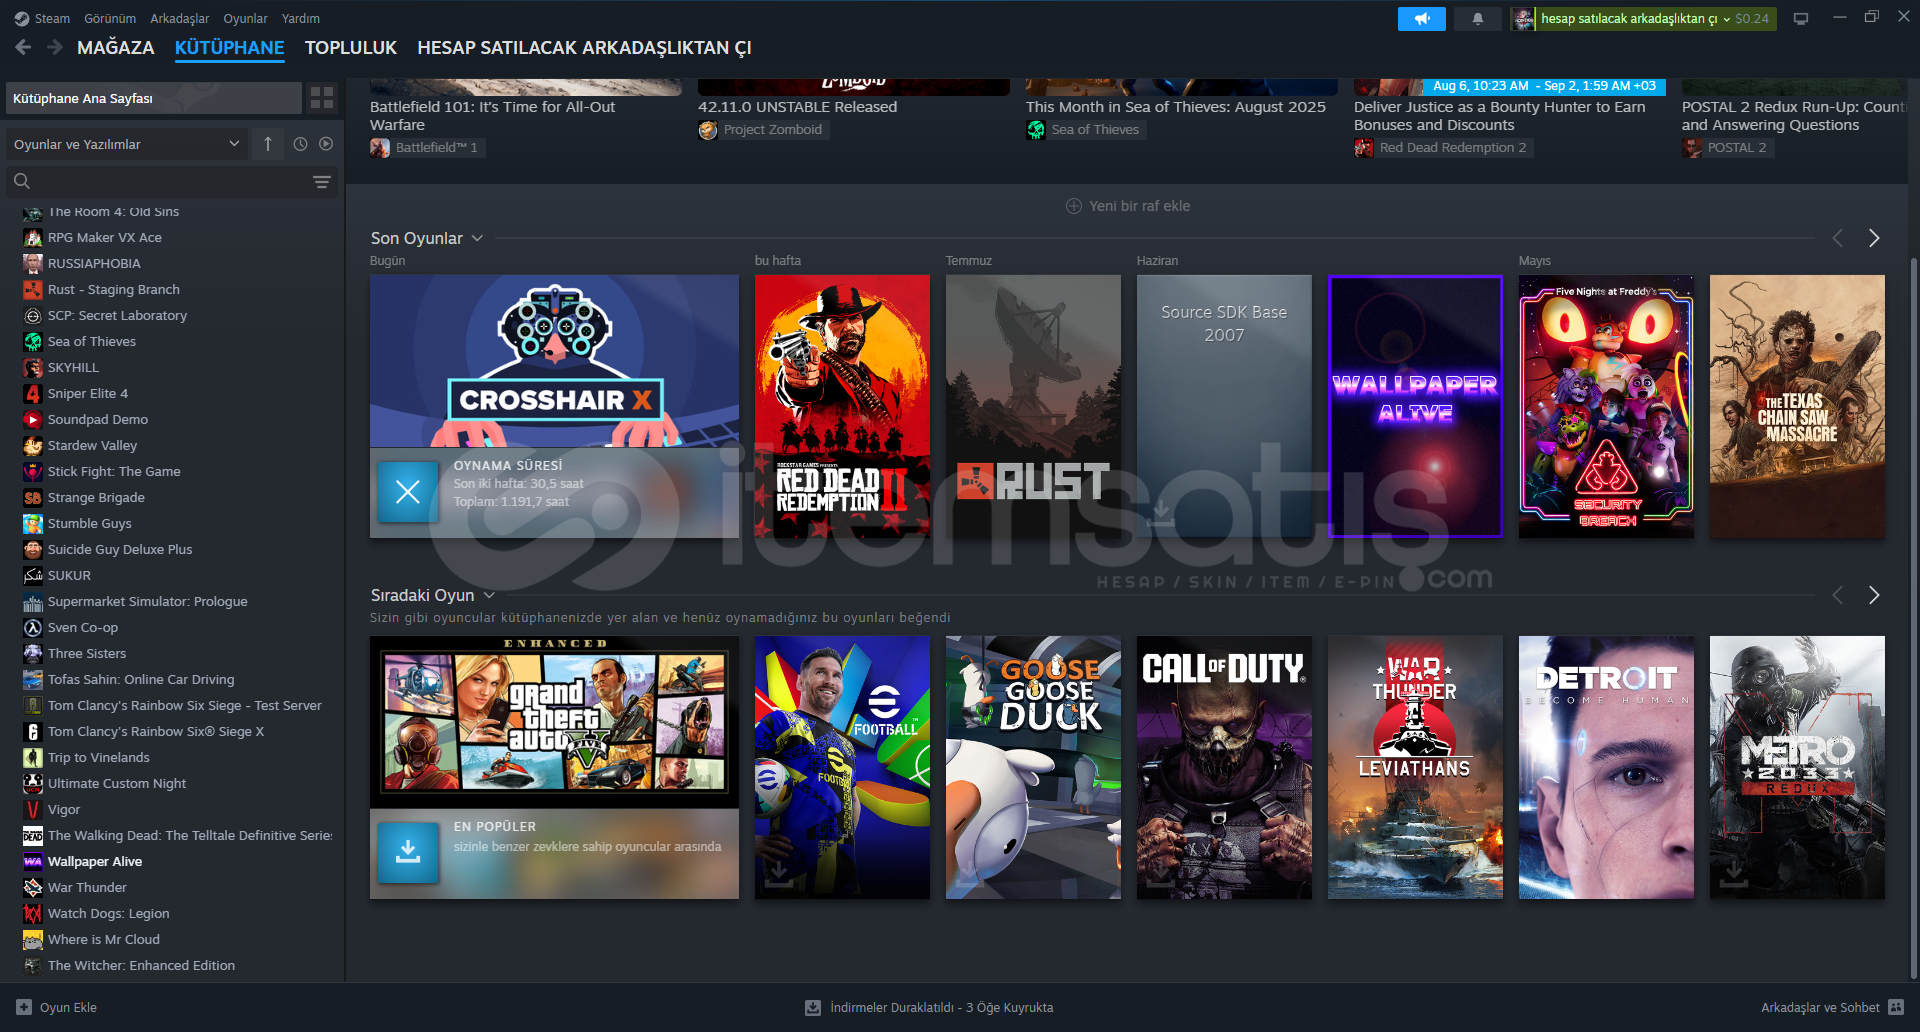Click the Steam logo menu icon
Viewport: 1920px width, 1032px height.
pos(22,18)
